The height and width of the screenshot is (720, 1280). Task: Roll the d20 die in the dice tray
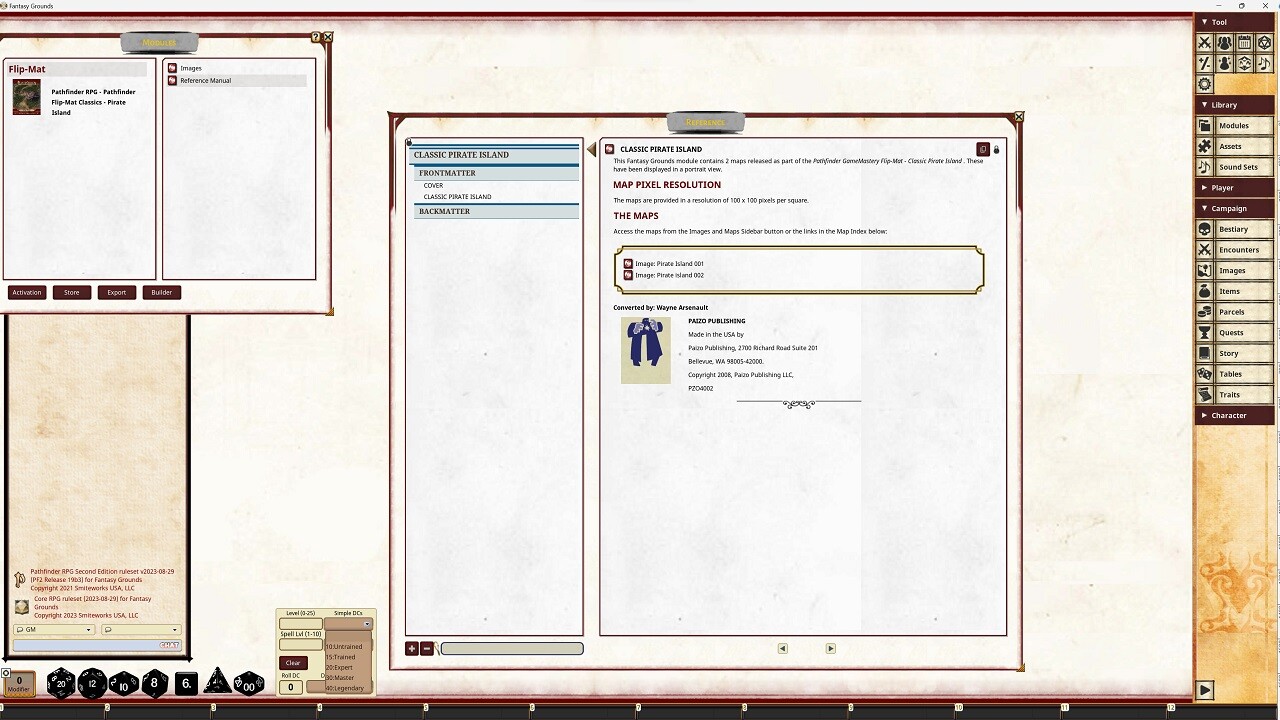[x=60, y=684]
